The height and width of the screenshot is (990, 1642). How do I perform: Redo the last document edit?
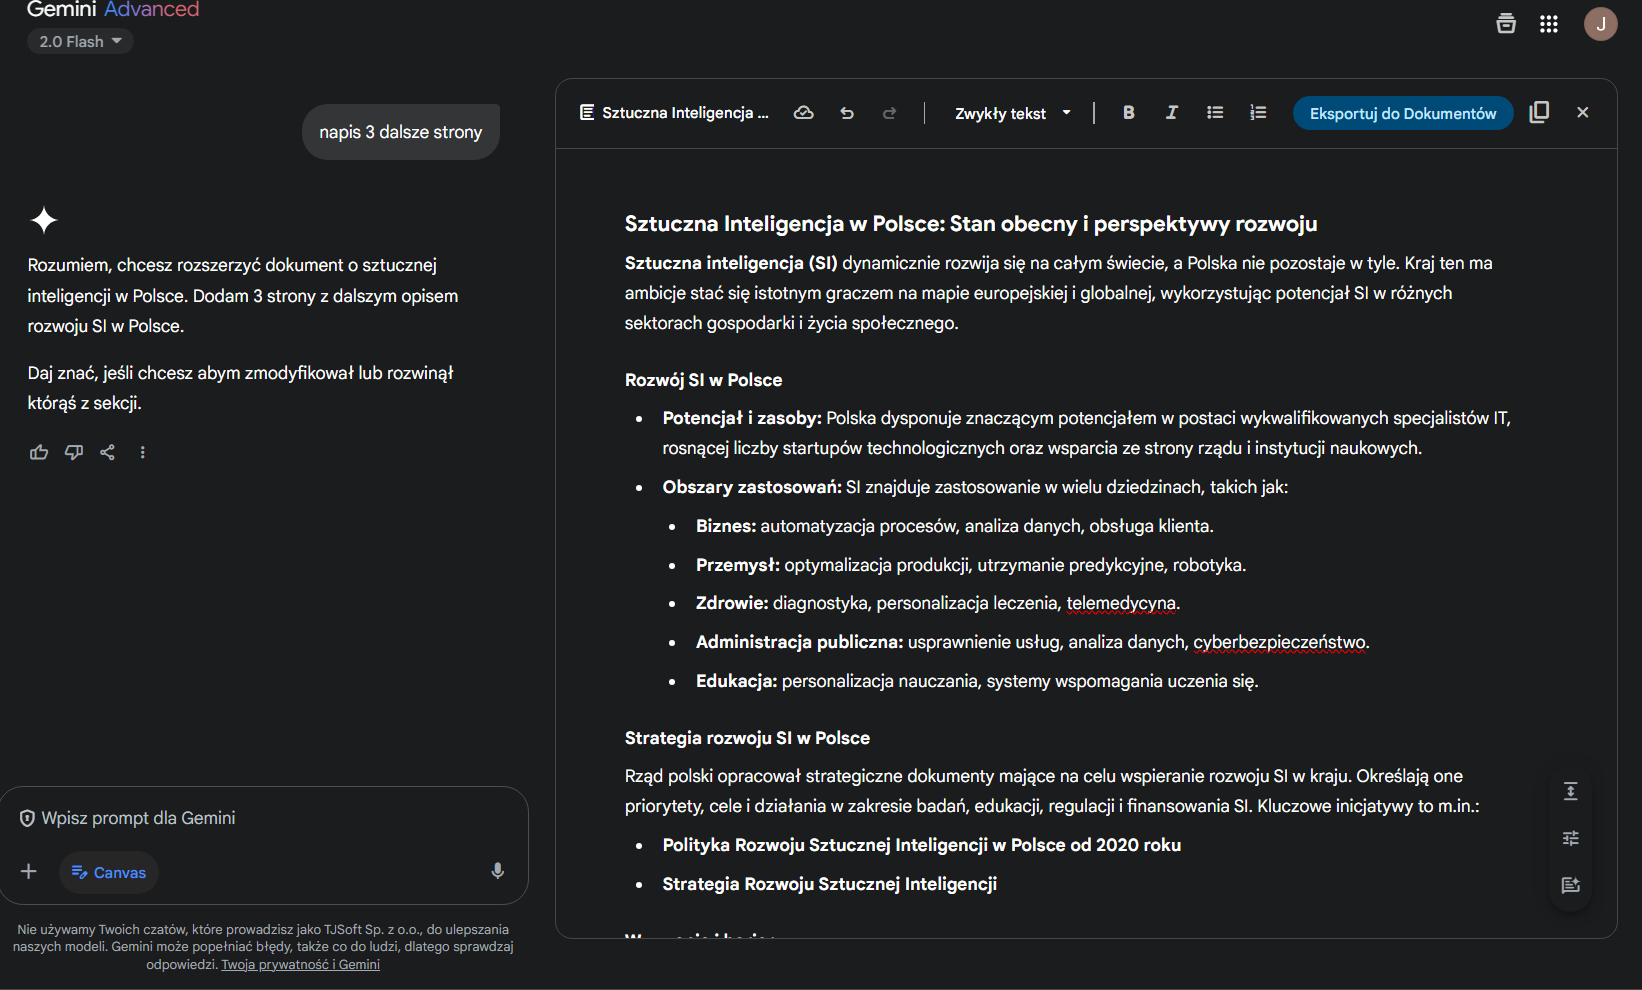[x=890, y=113]
